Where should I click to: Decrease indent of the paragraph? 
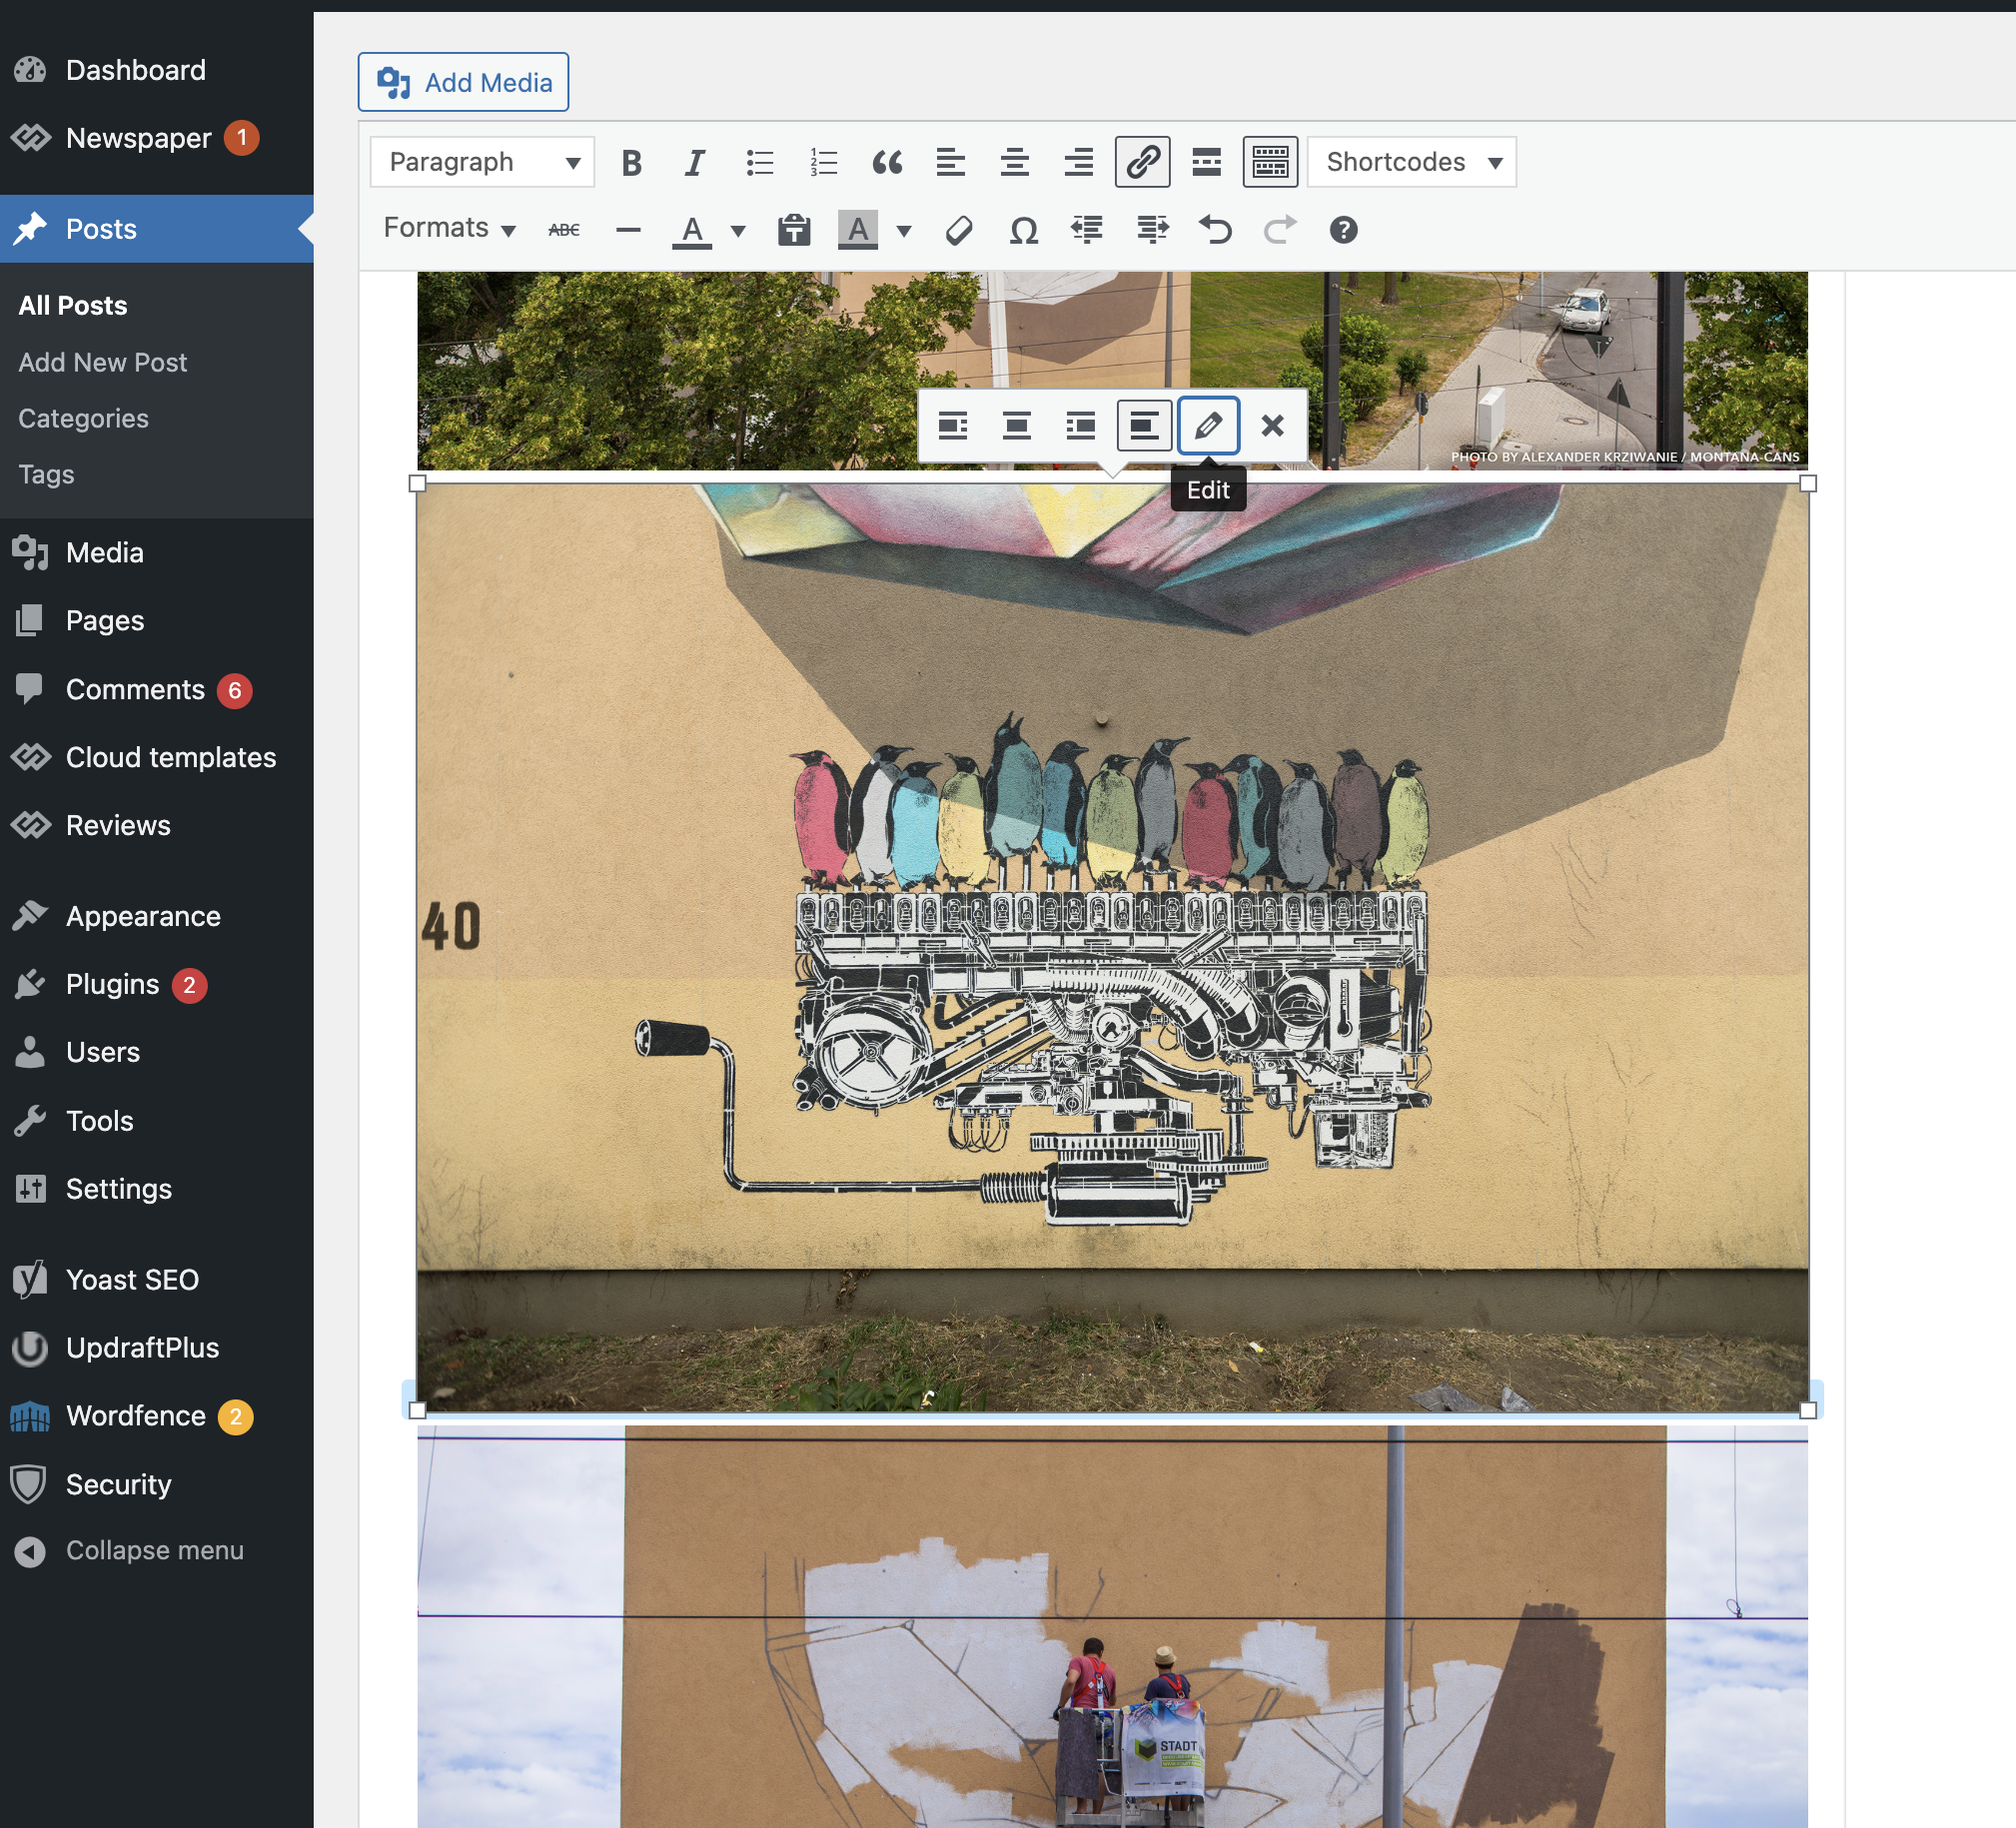[x=1087, y=230]
